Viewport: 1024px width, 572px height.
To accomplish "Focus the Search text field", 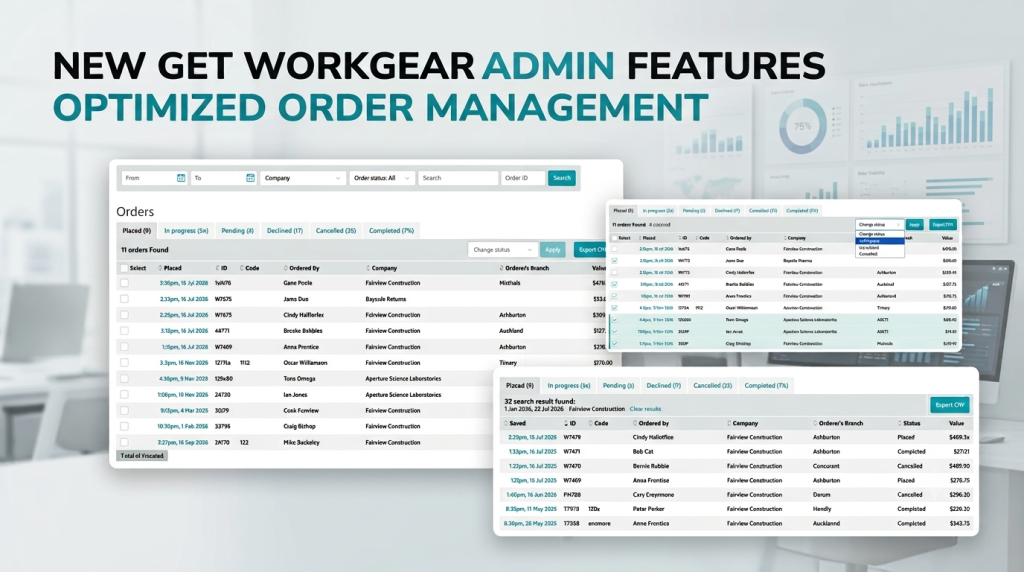I will (458, 178).
